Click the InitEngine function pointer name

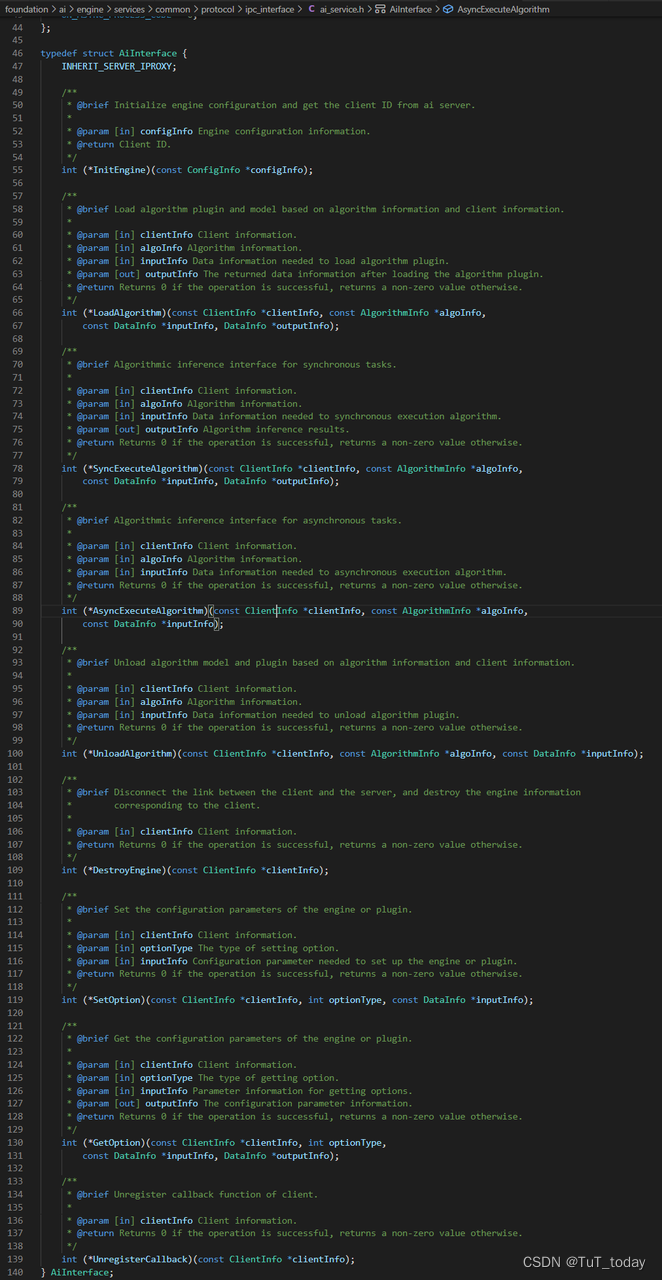(x=119, y=170)
